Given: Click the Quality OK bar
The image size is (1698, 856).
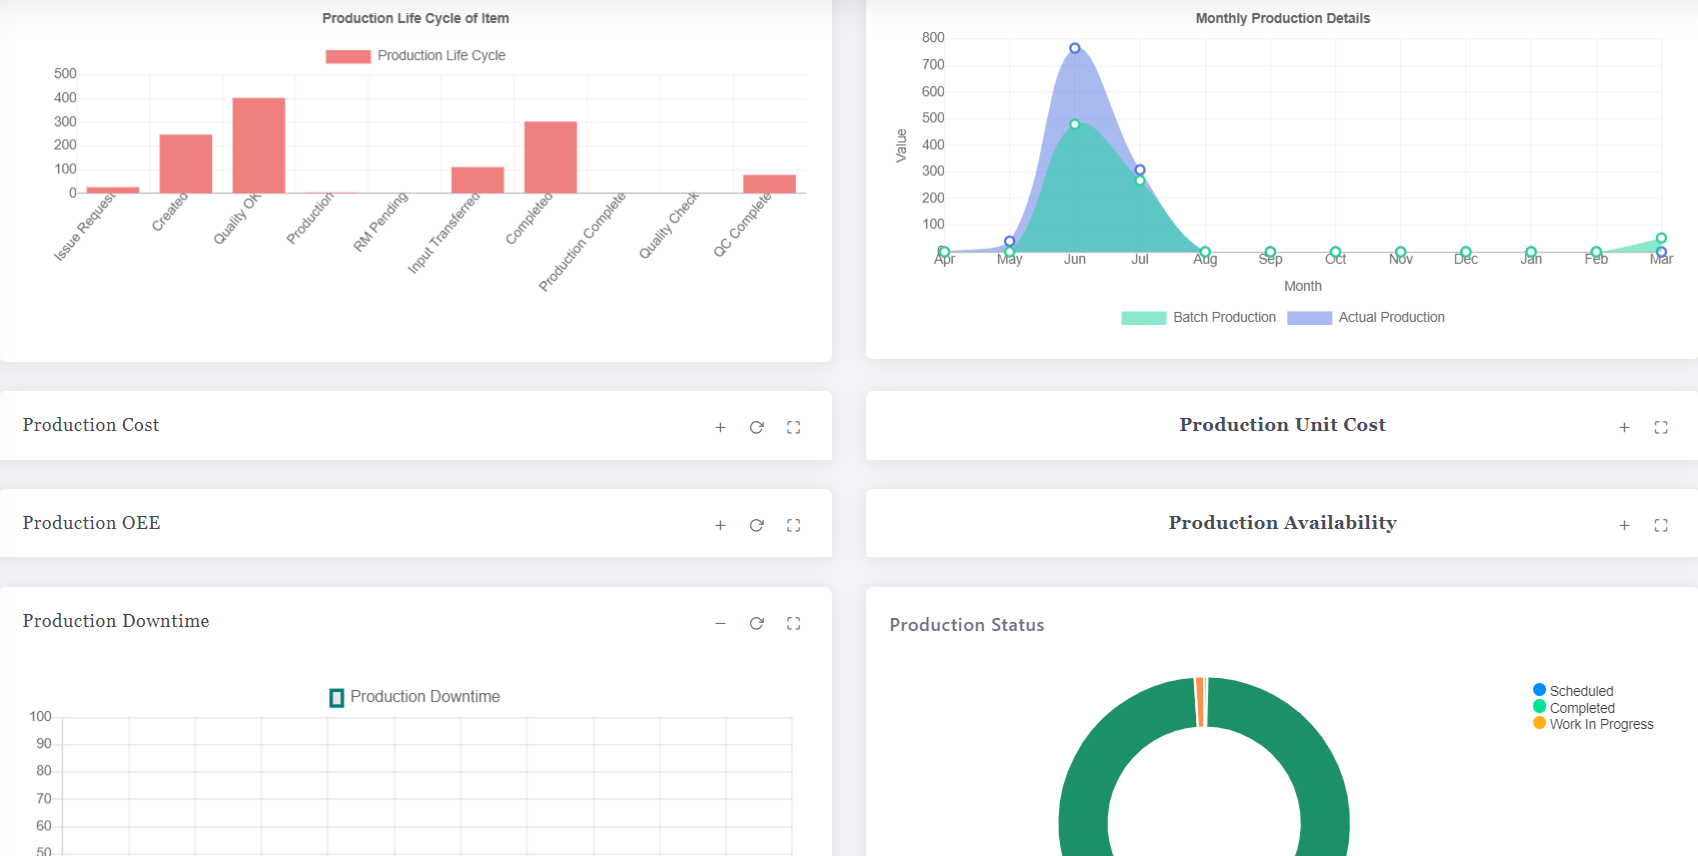Looking at the screenshot, I should (x=259, y=146).
